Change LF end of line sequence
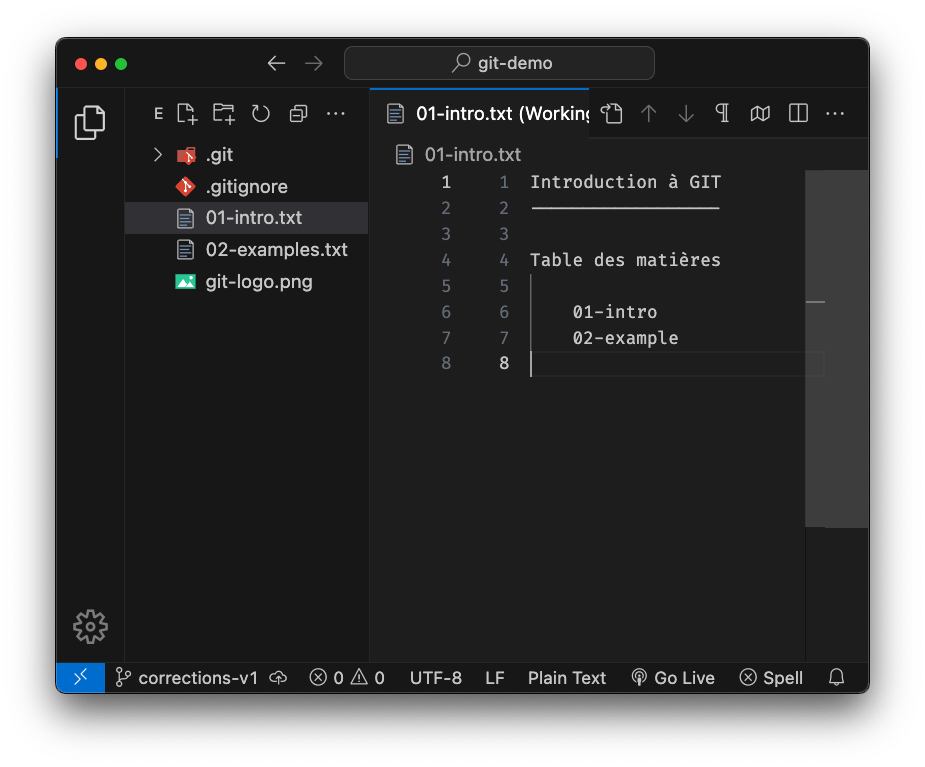 tap(495, 678)
